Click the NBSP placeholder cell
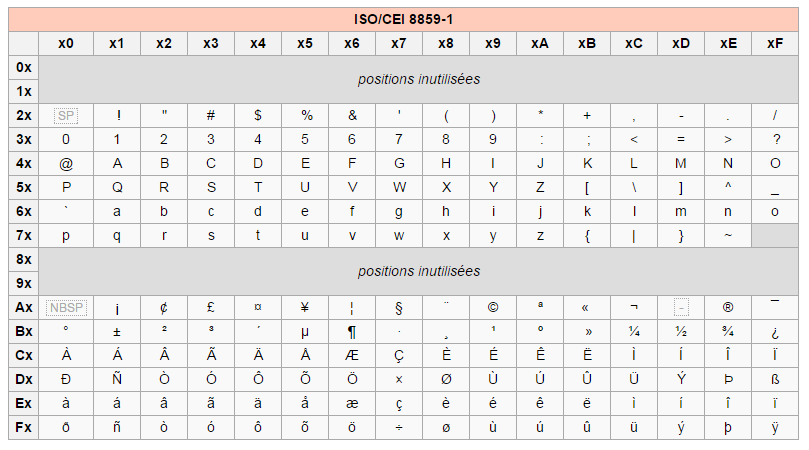 point(66,308)
